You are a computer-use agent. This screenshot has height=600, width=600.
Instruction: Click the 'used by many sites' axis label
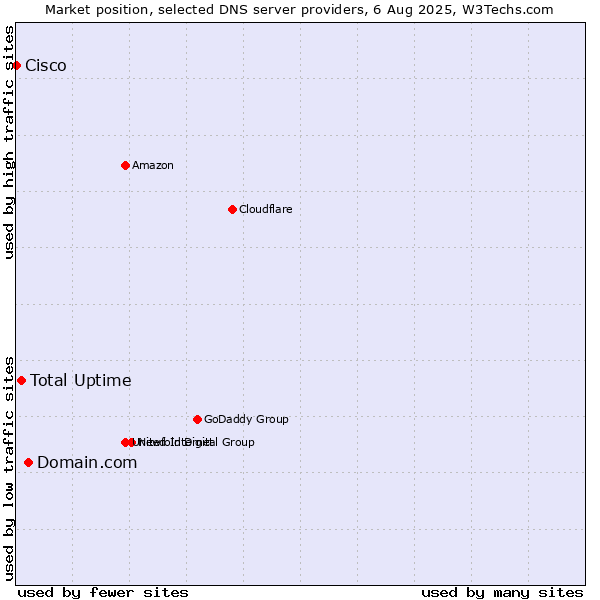coord(502,593)
